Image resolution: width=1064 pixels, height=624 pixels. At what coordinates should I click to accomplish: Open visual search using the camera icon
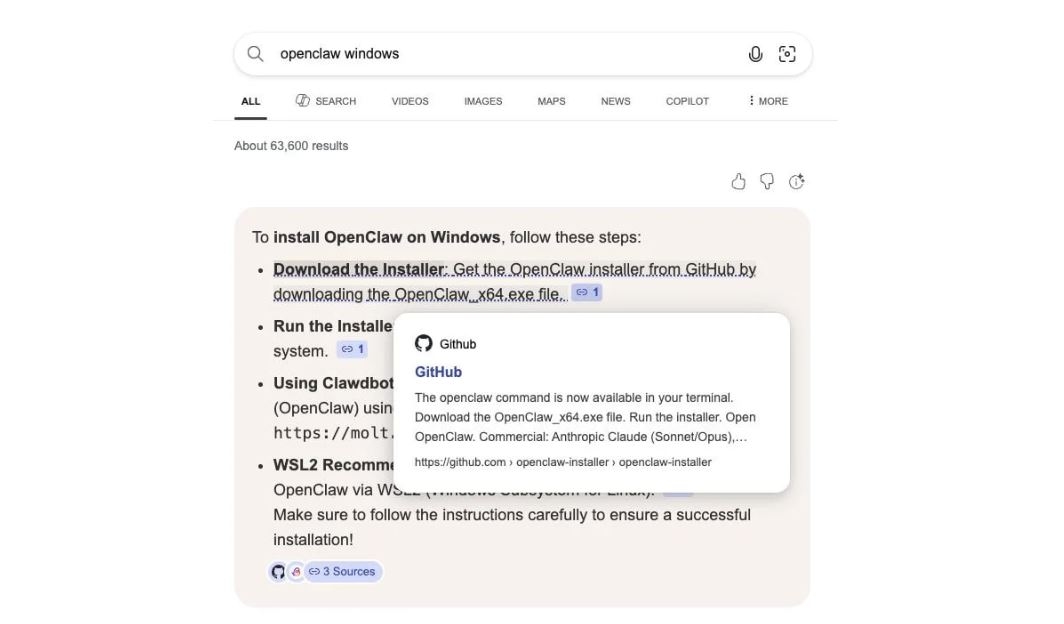(x=787, y=53)
